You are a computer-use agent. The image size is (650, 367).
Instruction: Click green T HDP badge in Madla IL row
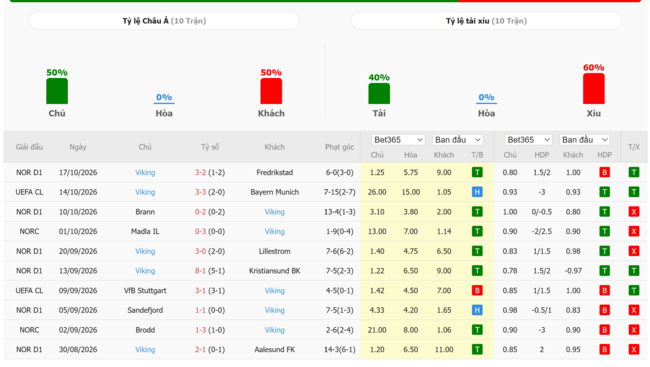(x=604, y=231)
